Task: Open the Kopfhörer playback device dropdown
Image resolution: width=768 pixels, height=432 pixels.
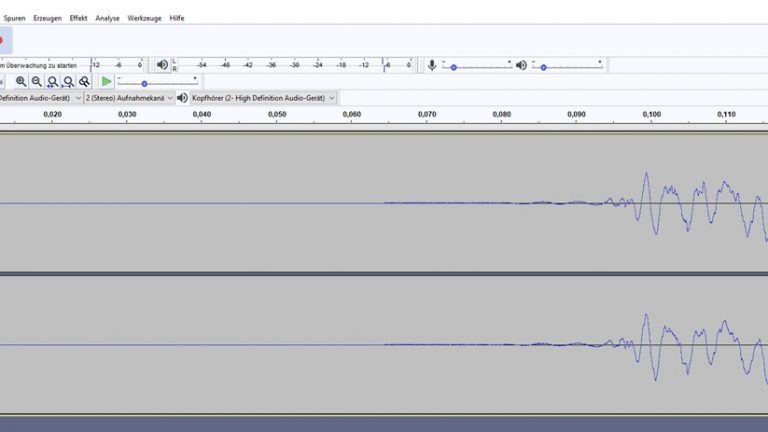Action: (x=263, y=98)
